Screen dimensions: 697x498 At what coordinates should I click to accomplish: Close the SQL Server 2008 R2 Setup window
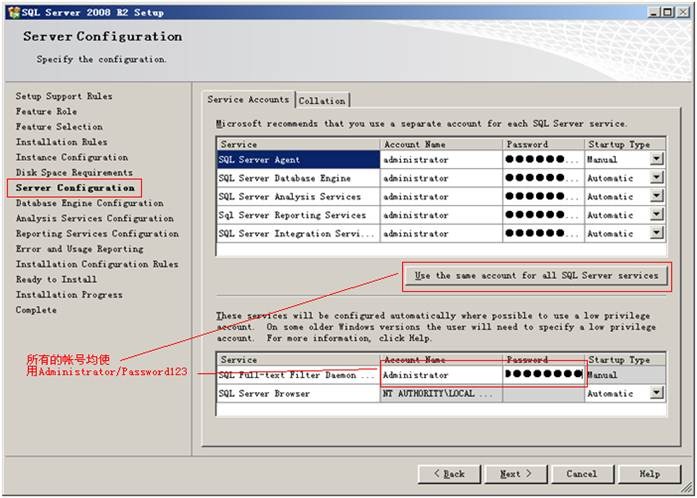(x=683, y=12)
